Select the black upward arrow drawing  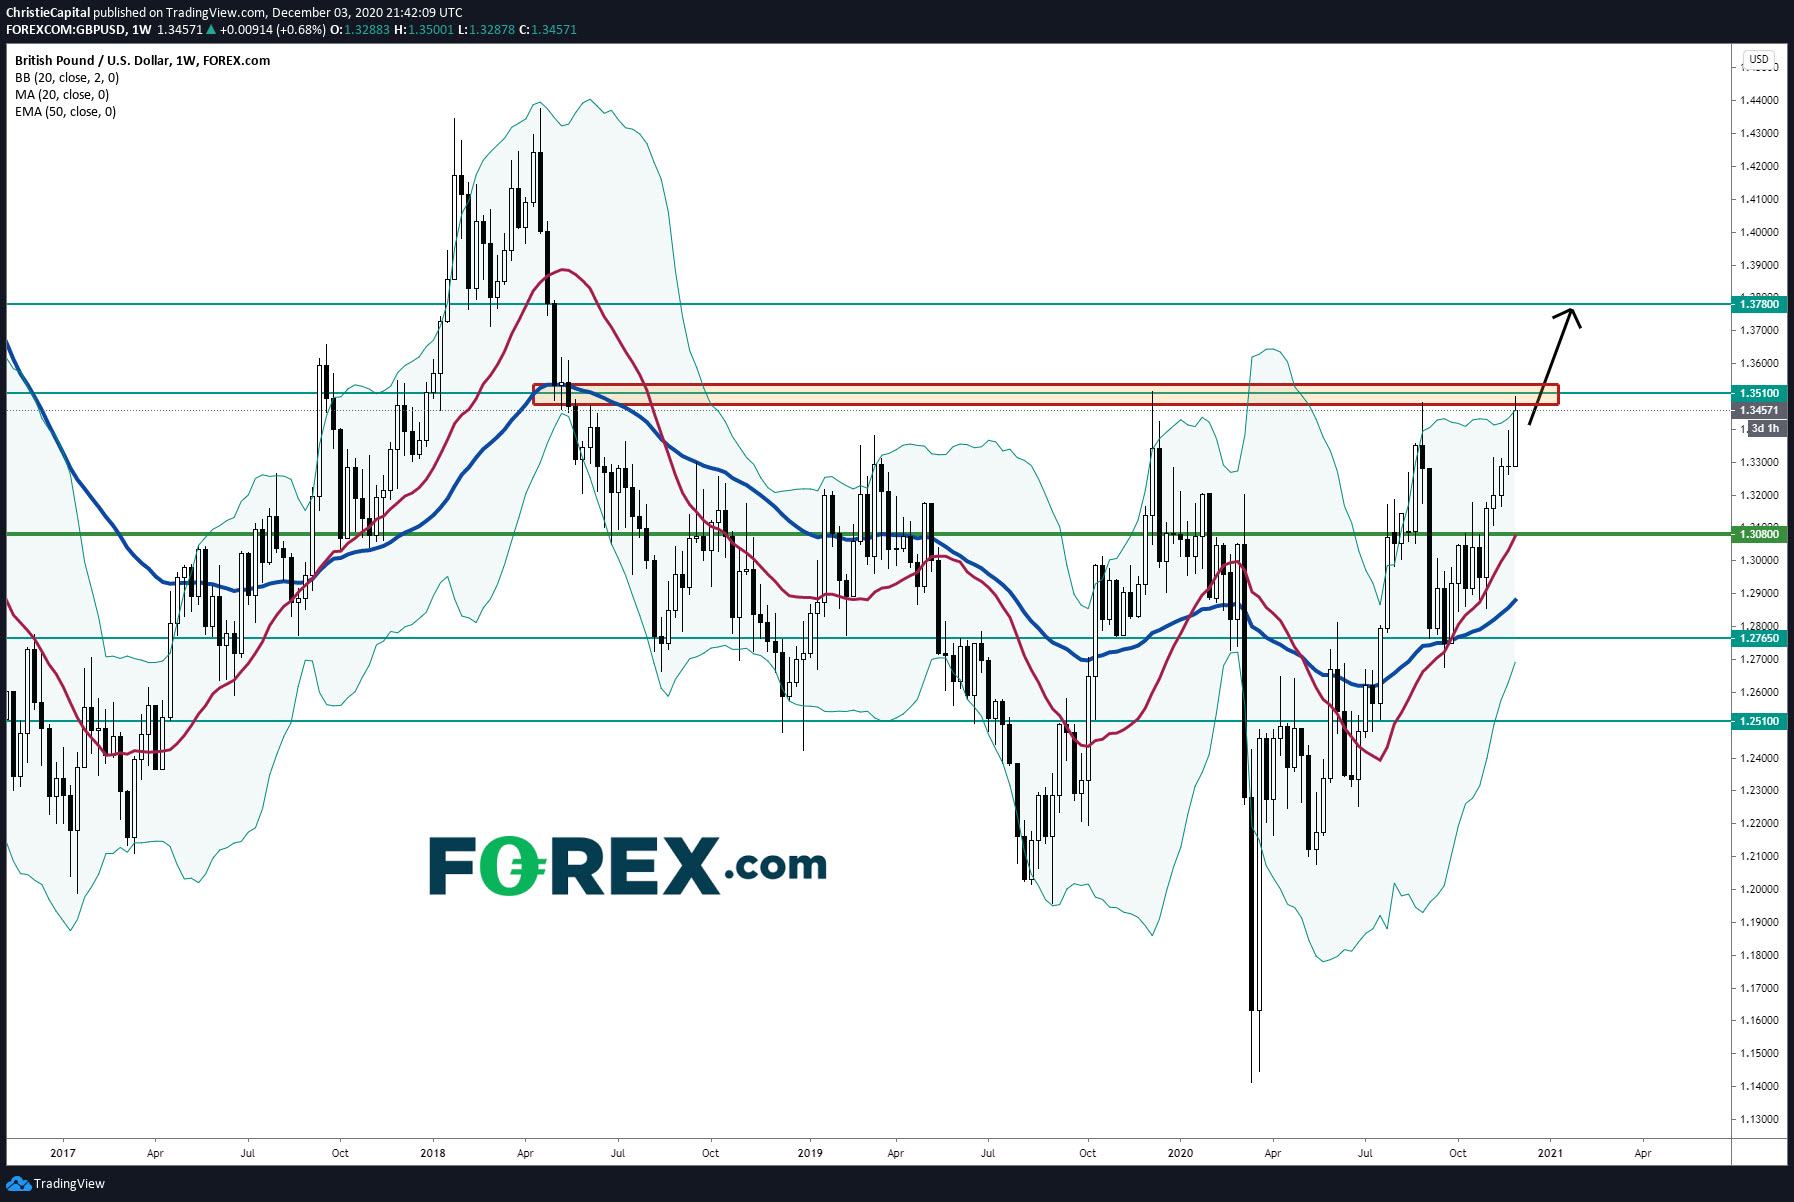[1554, 365]
